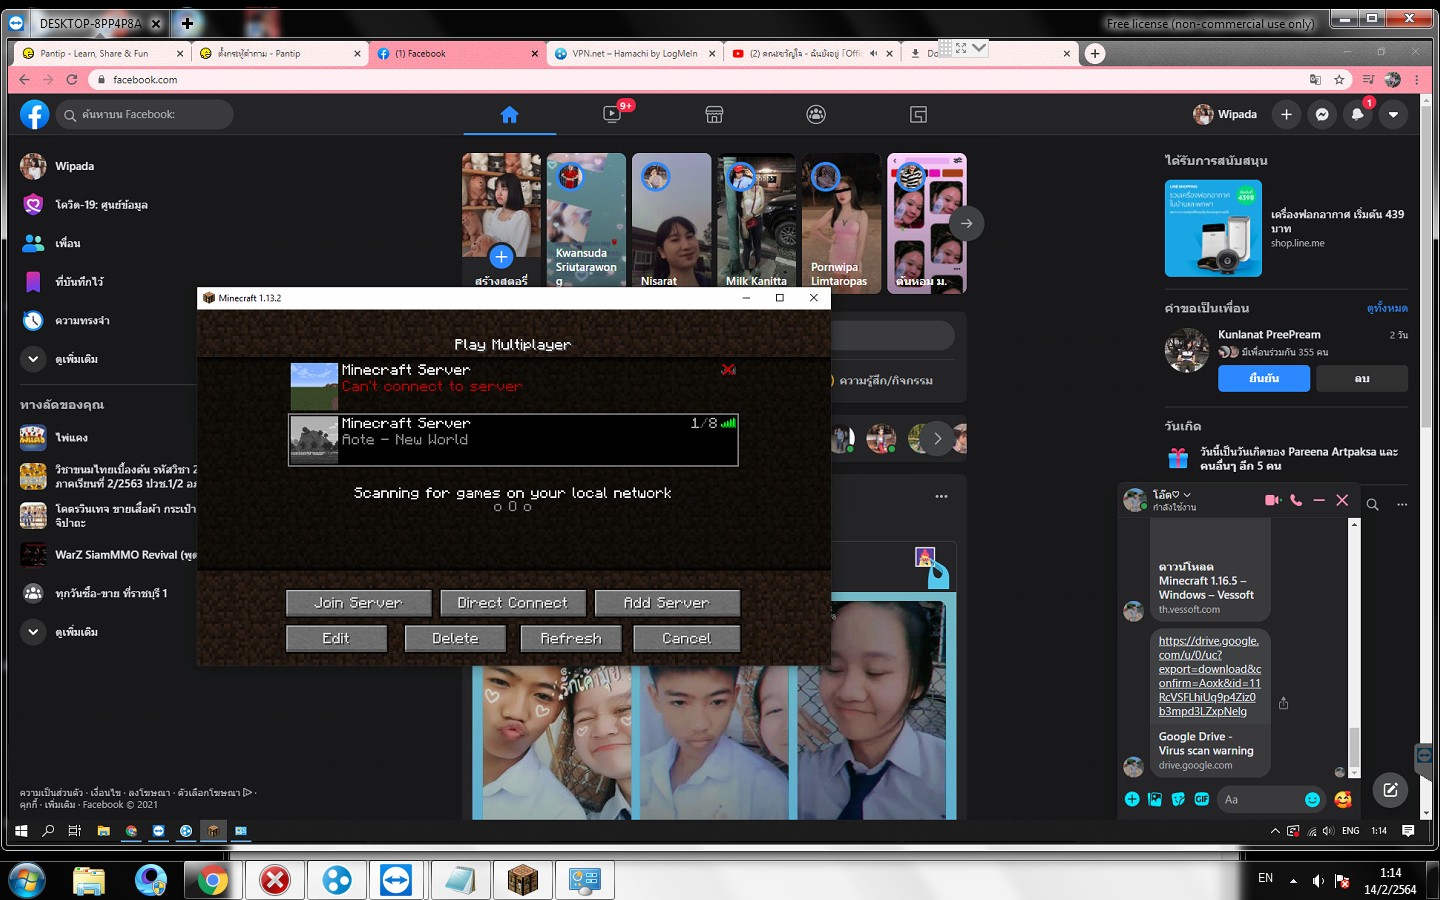The width and height of the screenshot is (1440, 900).
Task: Select the "Note - New World" server entry
Action: point(513,440)
